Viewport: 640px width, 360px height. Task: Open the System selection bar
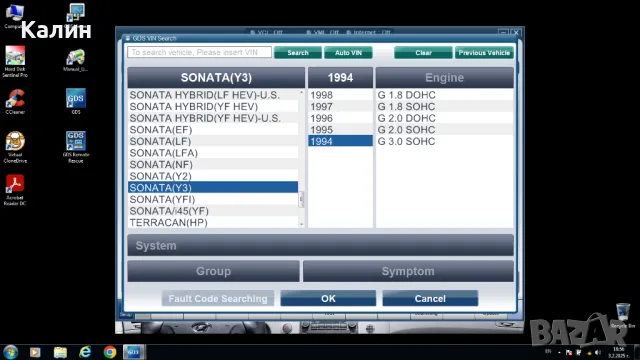[320, 245]
